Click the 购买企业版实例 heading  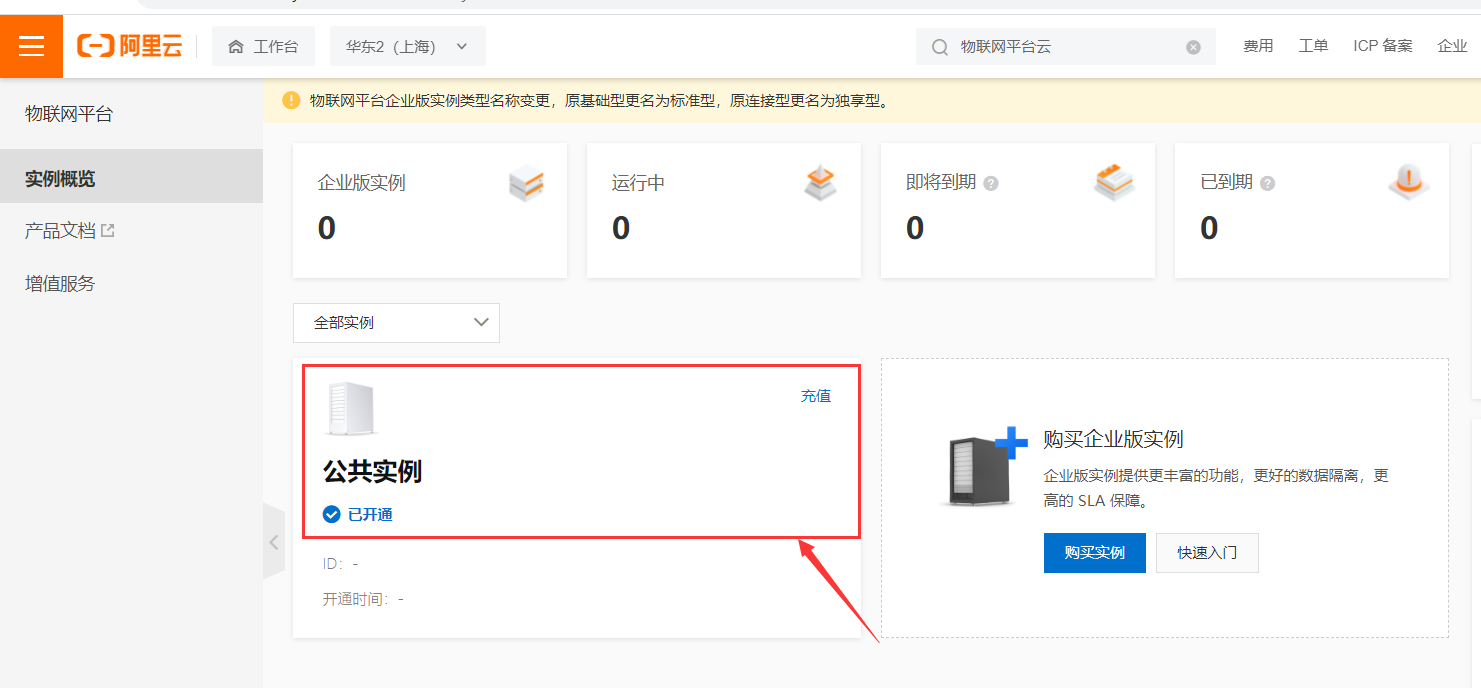pos(1113,439)
